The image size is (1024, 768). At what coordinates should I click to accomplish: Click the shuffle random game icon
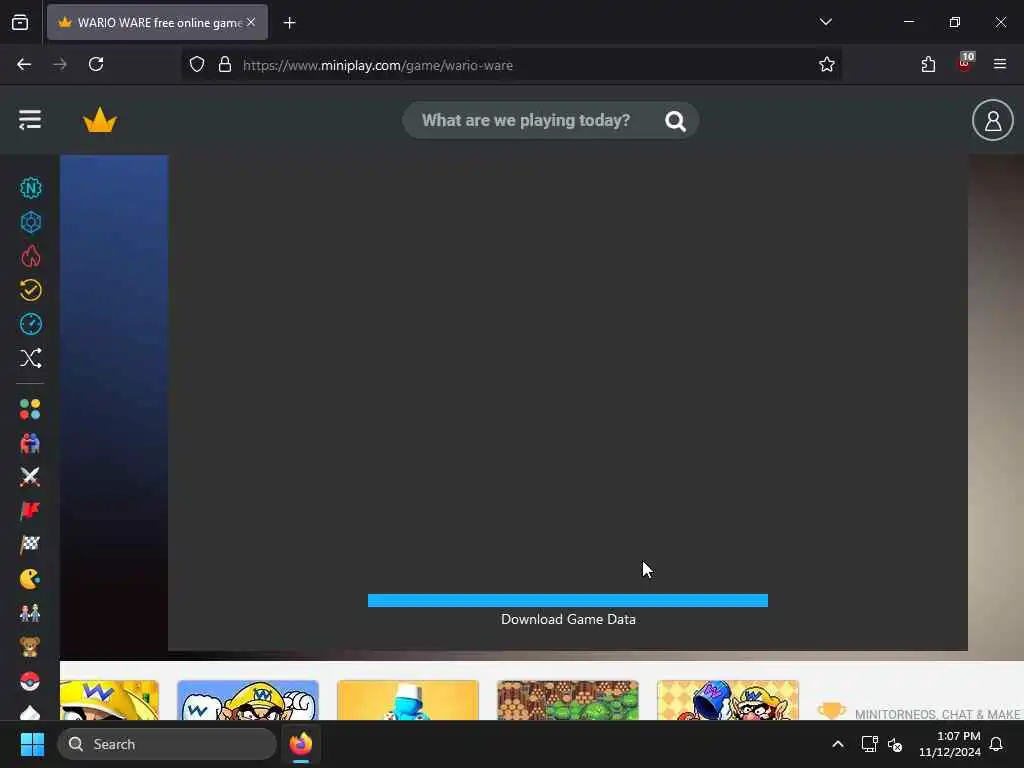(x=30, y=358)
